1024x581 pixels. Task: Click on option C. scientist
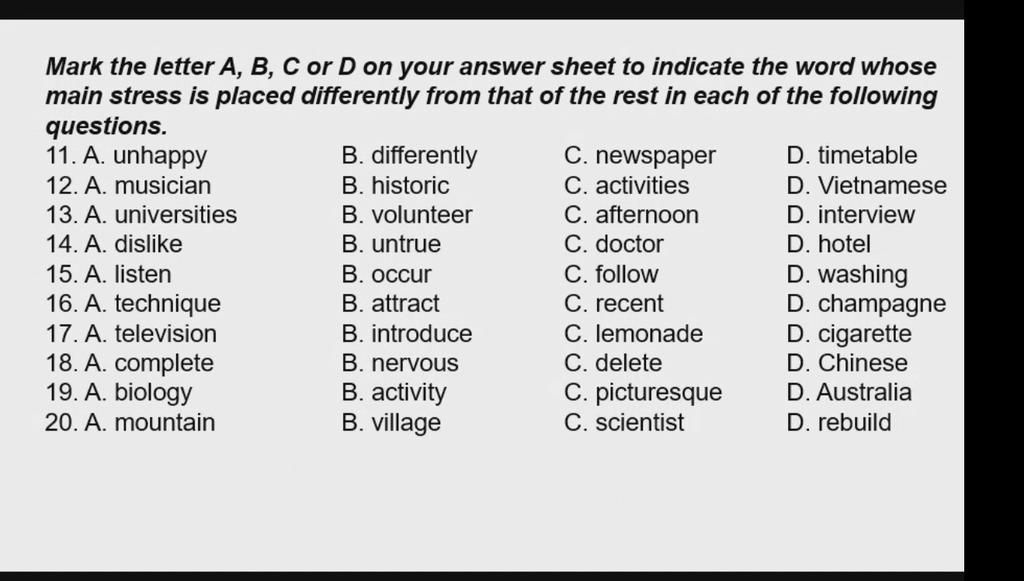coord(624,422)
